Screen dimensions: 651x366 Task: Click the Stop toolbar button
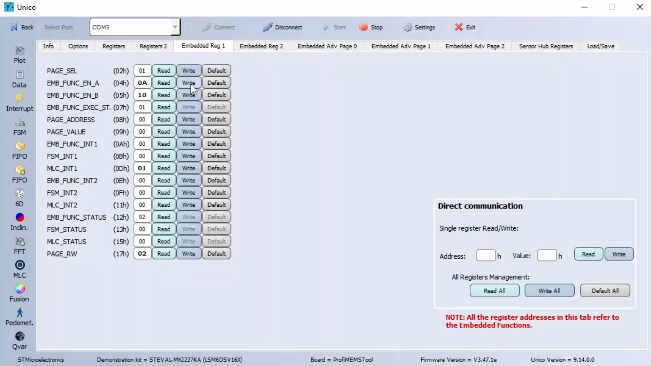(x=371, y=27)
